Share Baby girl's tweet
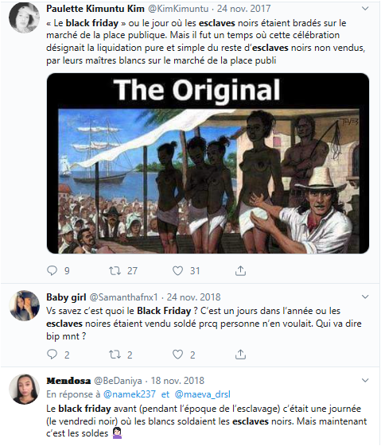This screenshot has height=446, width=381. [x=240, y=354]
